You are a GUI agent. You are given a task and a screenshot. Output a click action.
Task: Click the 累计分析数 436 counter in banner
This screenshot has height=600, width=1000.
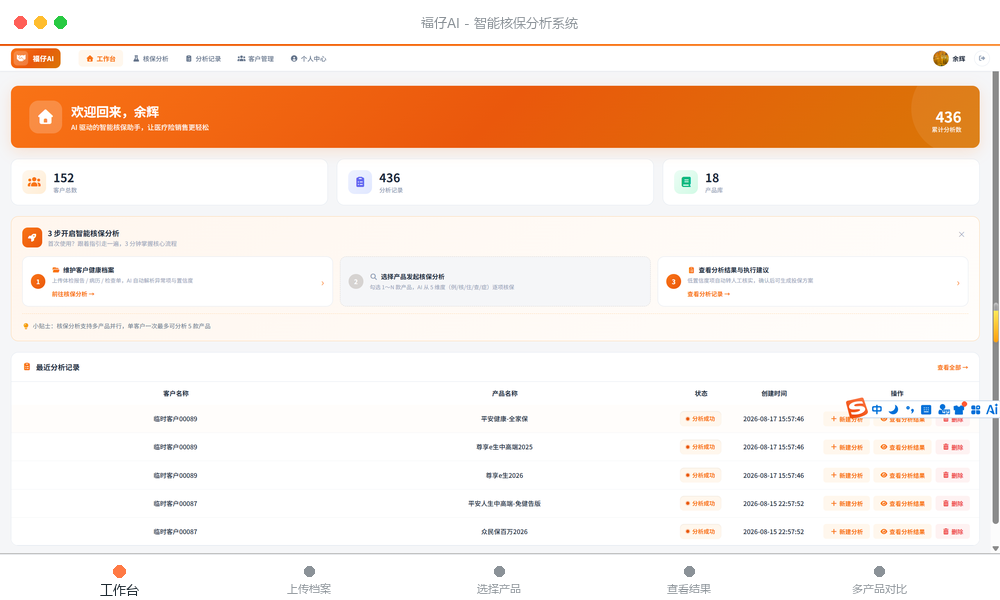(947, 121)
